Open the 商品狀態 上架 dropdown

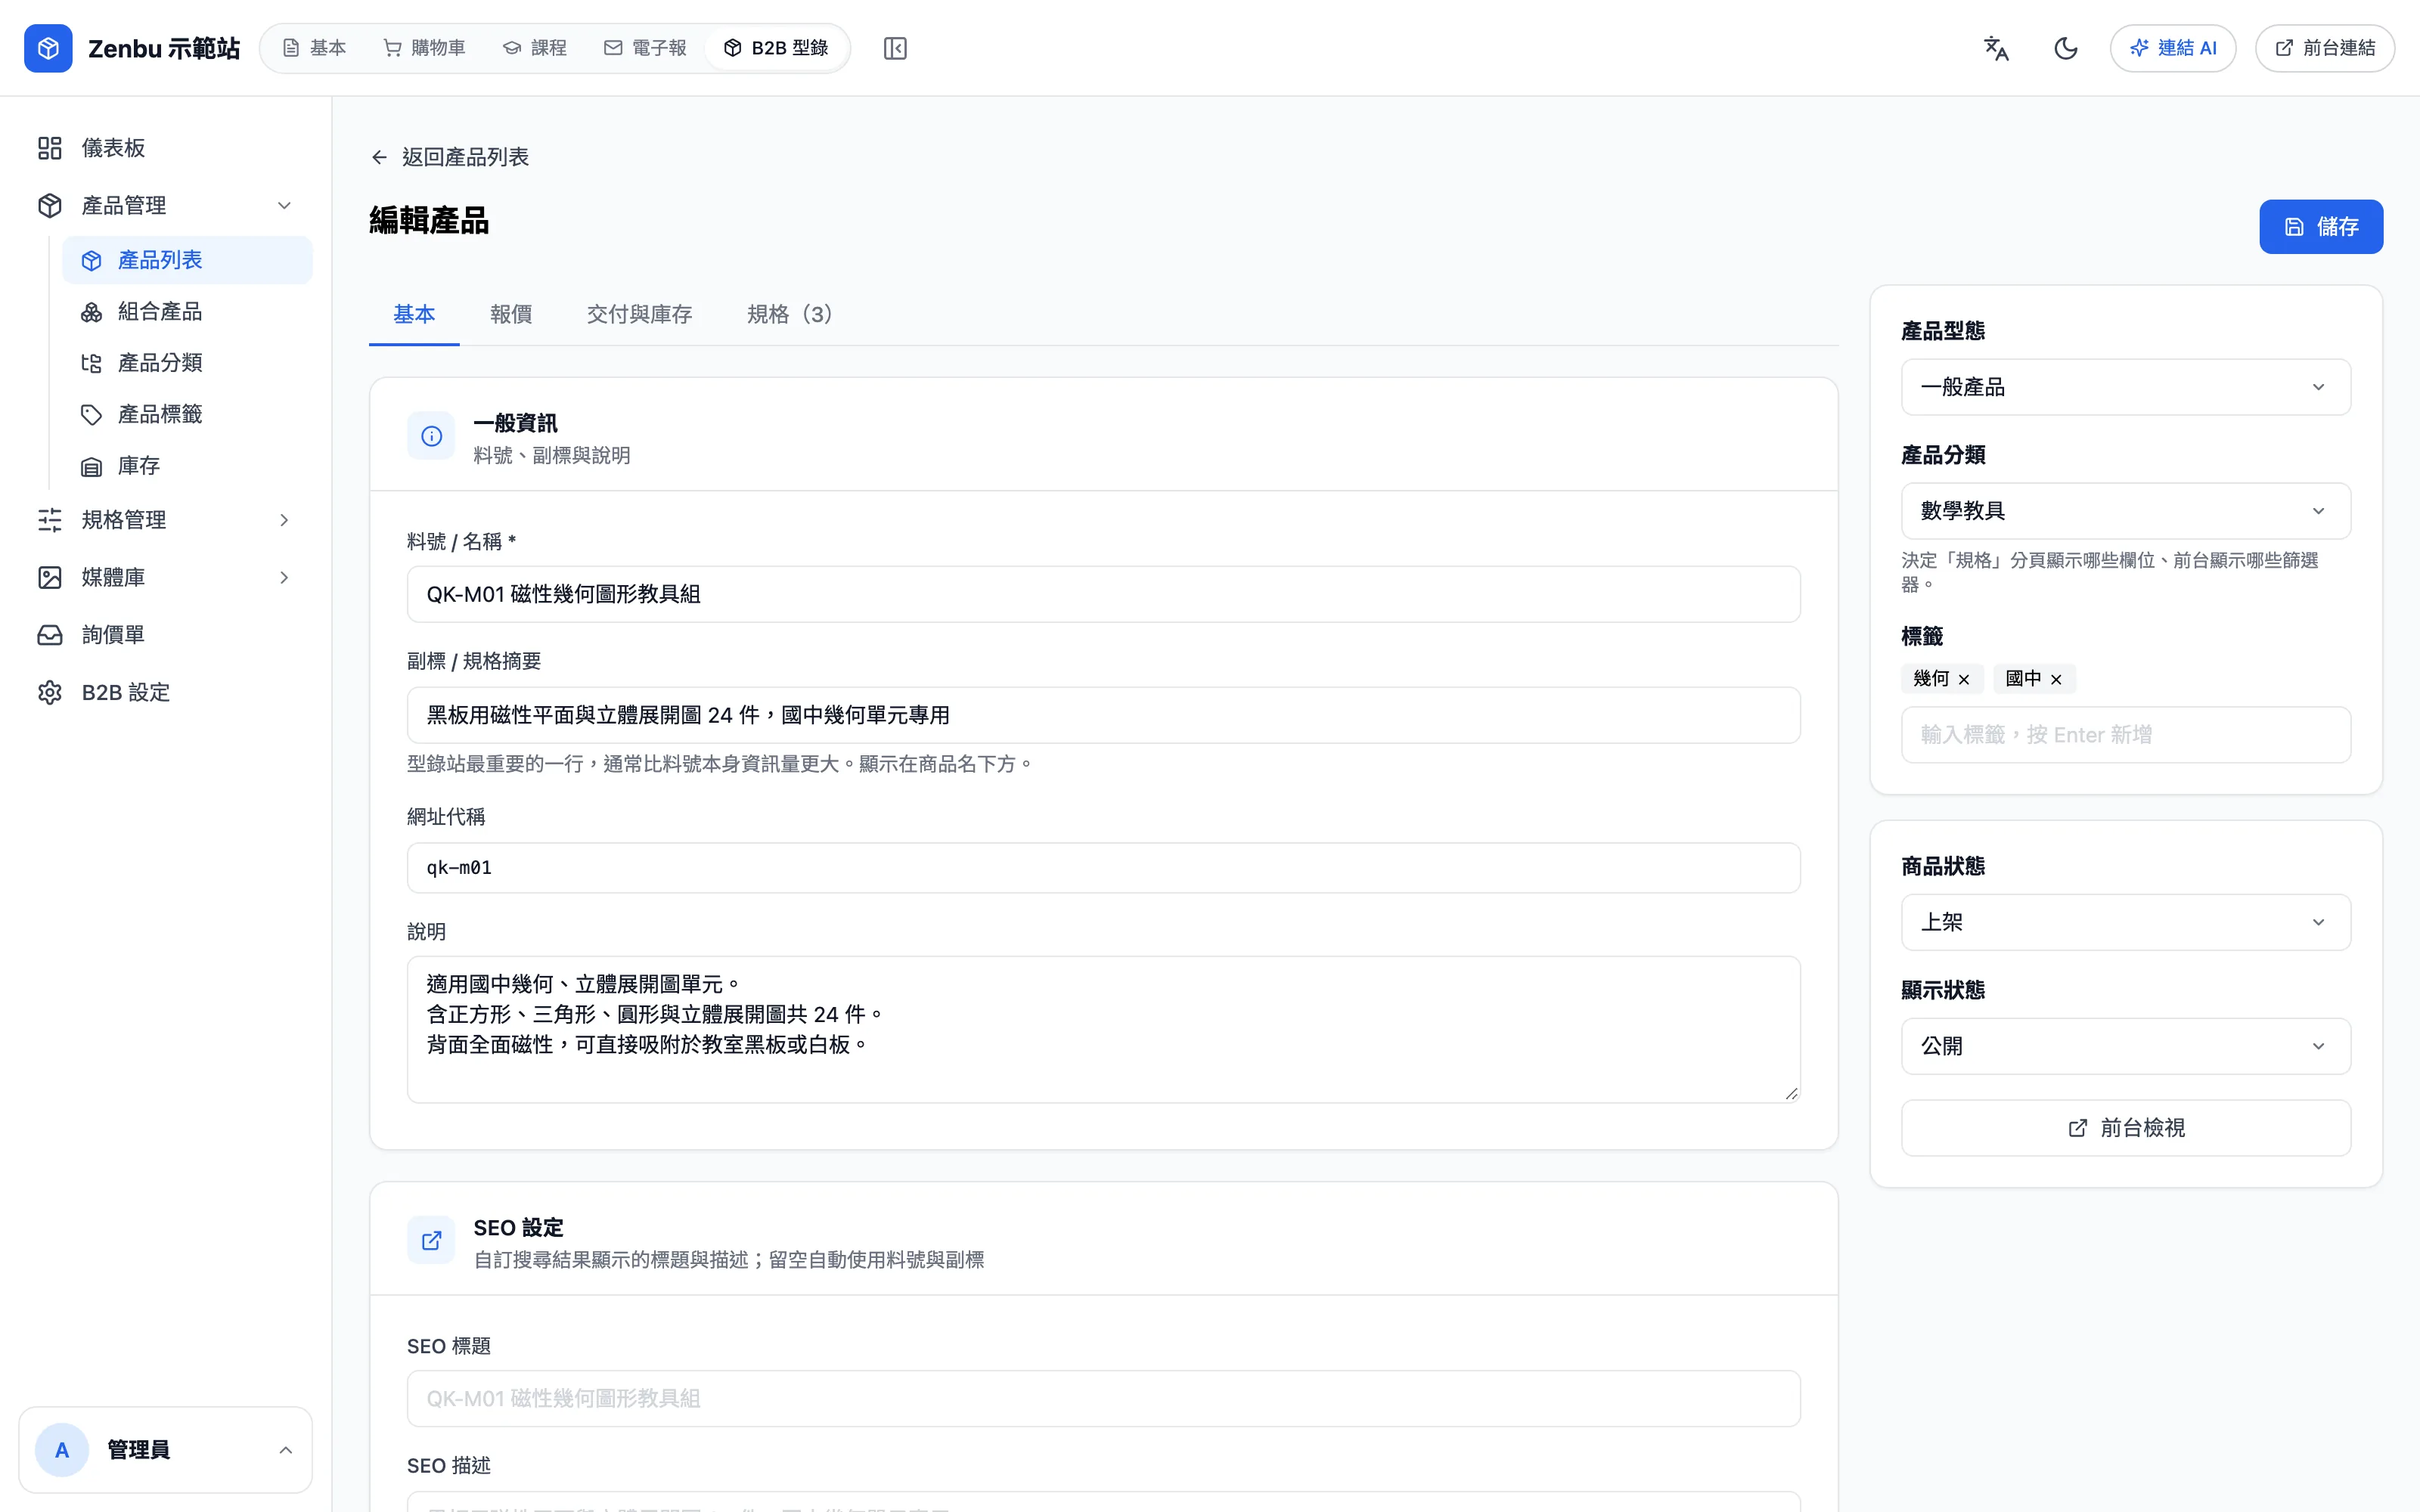click(2125, 922)
